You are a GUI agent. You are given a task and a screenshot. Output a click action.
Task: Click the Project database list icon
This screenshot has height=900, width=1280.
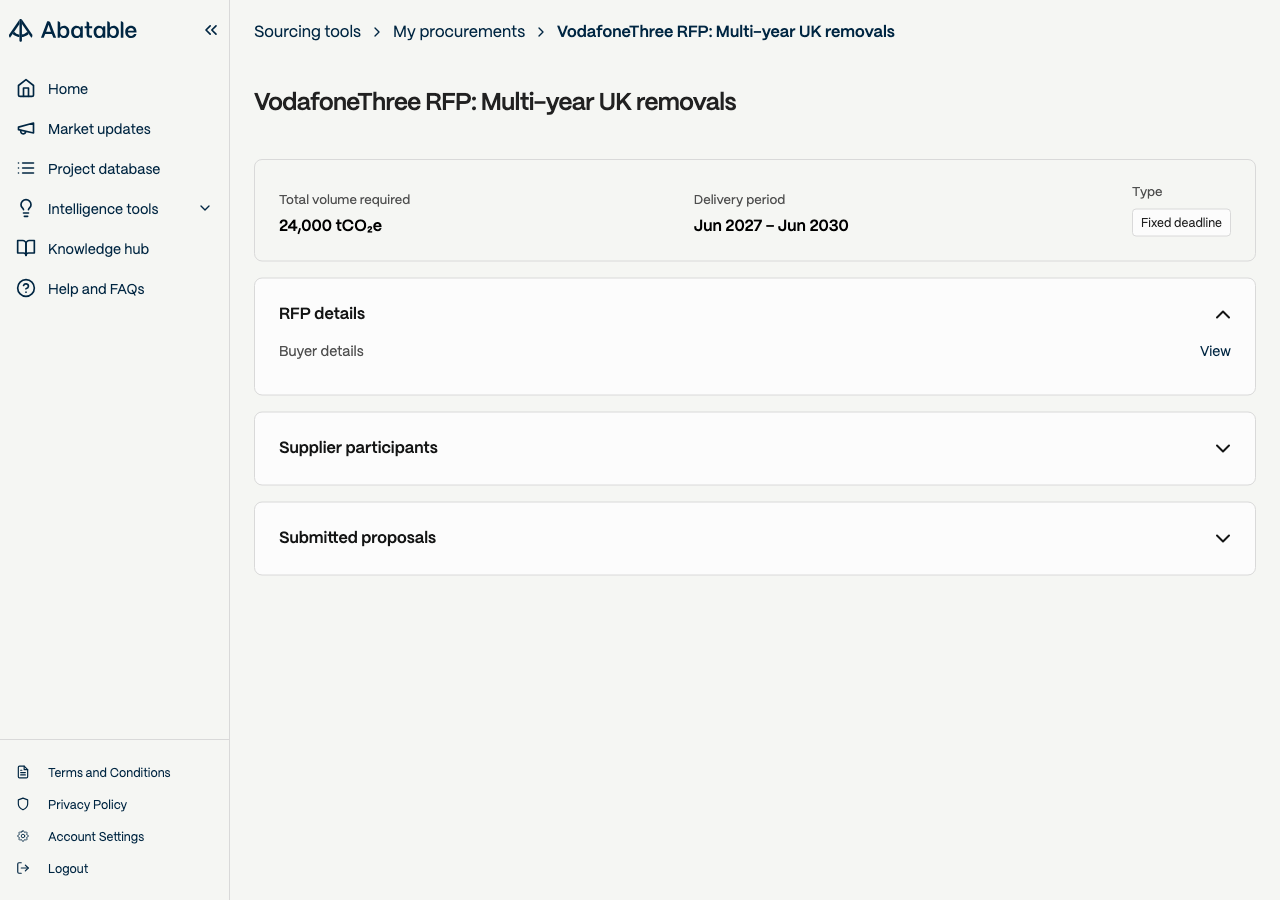[x=26, y=169]
